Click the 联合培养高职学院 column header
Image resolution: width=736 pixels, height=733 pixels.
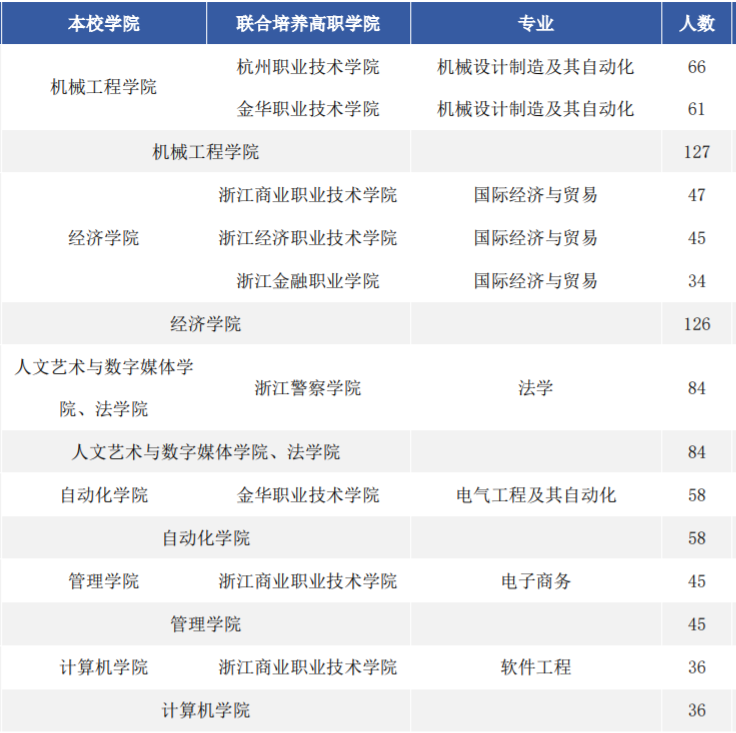pyautogui.click(x=308, y=23)
